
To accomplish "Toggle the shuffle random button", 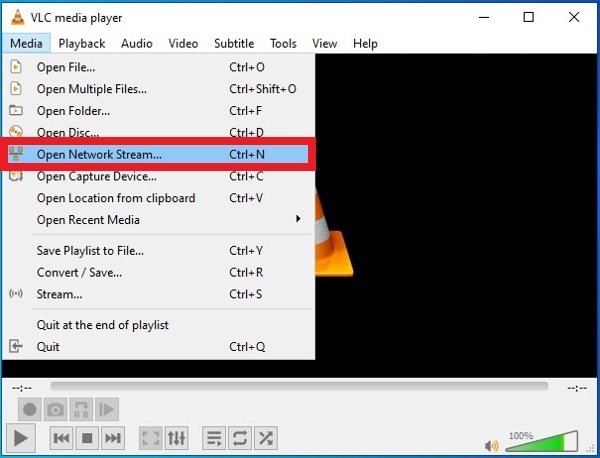I will click(x=266, y=438).
